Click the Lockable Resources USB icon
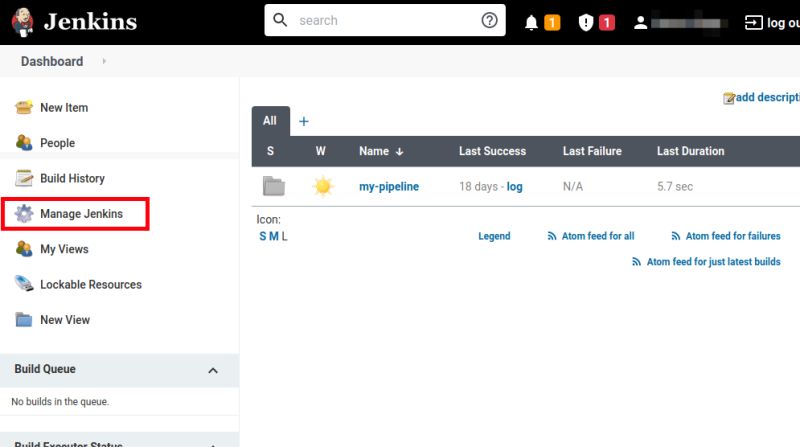800x447 pixels. click(x=23, y=283)
